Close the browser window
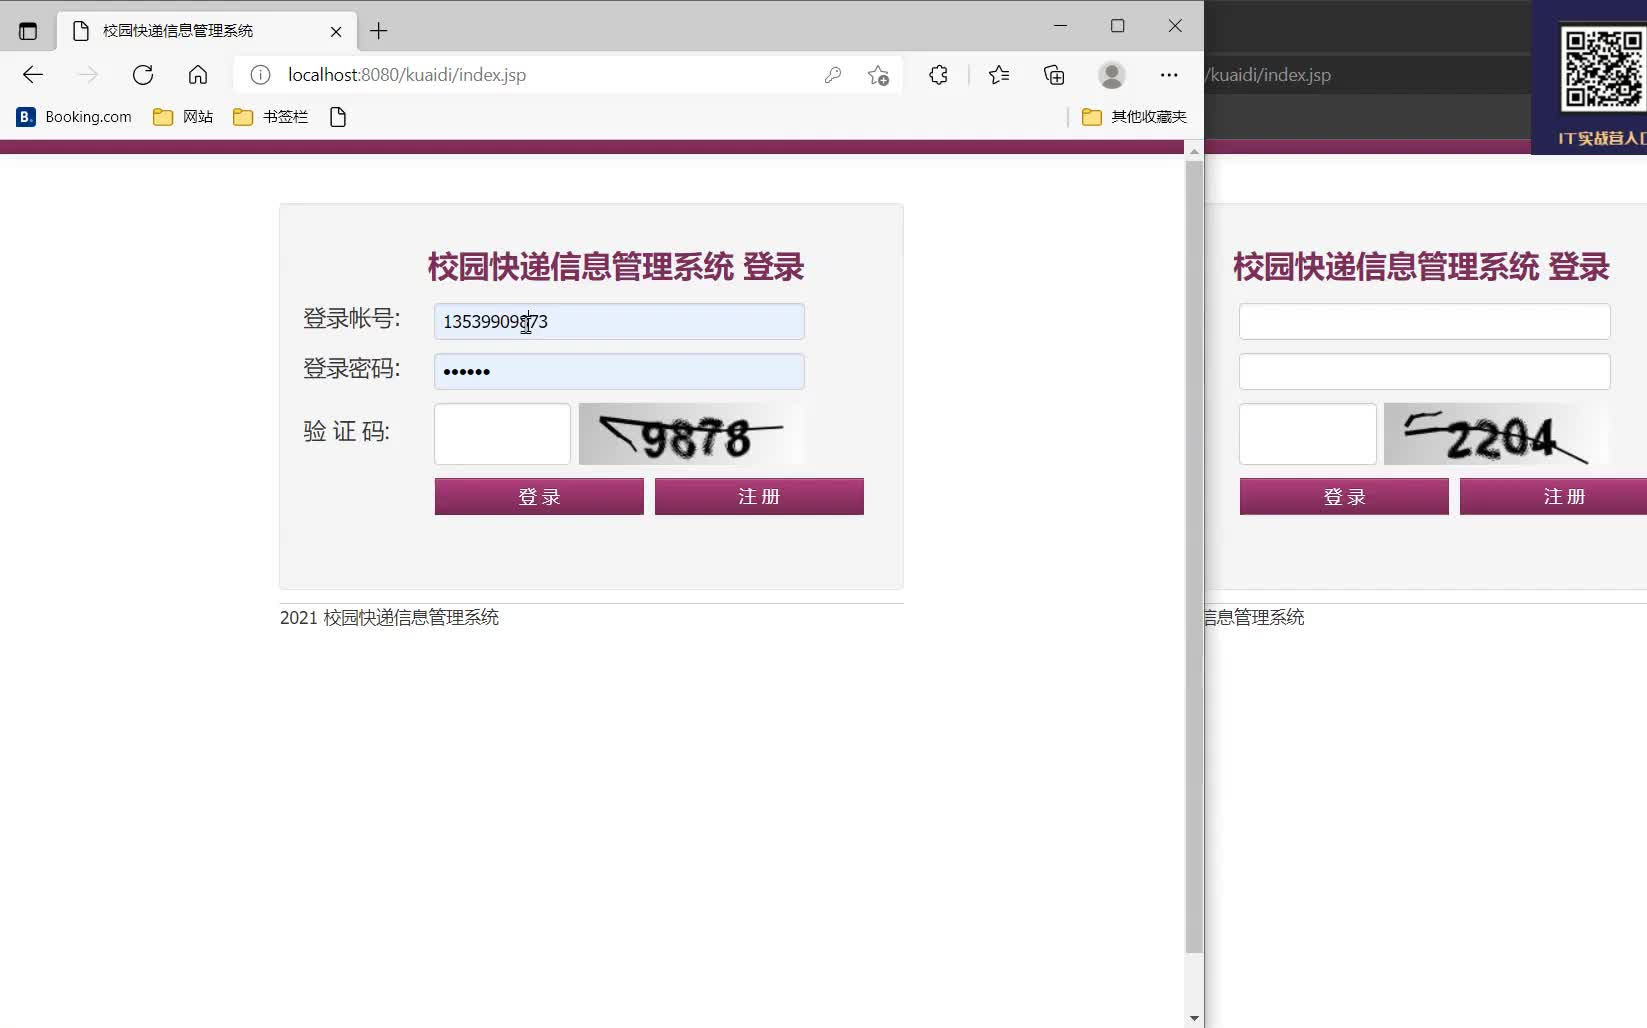The width and height of the screenshot is (1647, 1028). (x=1175, y=26)
